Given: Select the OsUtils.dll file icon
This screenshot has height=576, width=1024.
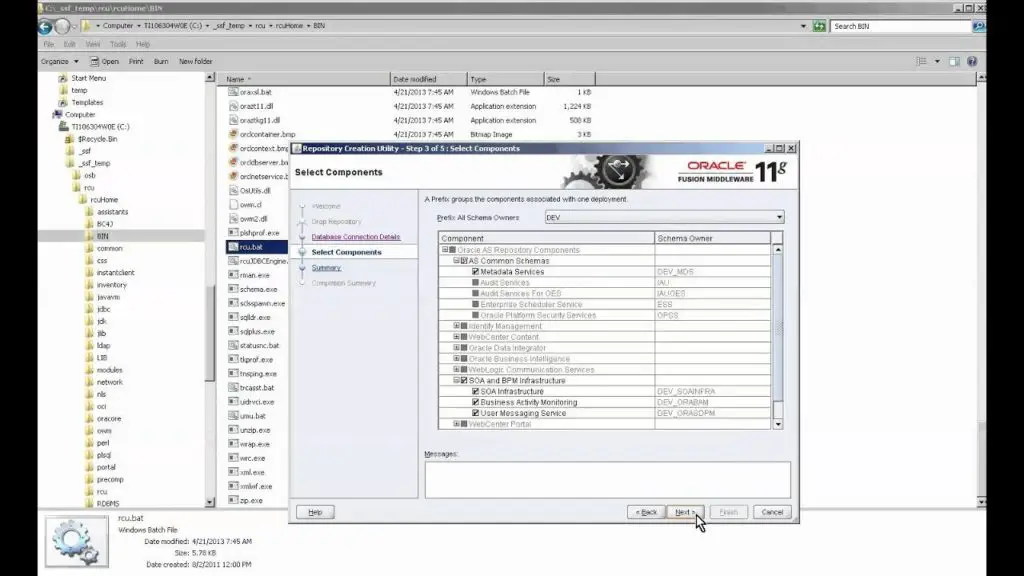Looking at the screenshot, I should [233, 191].
